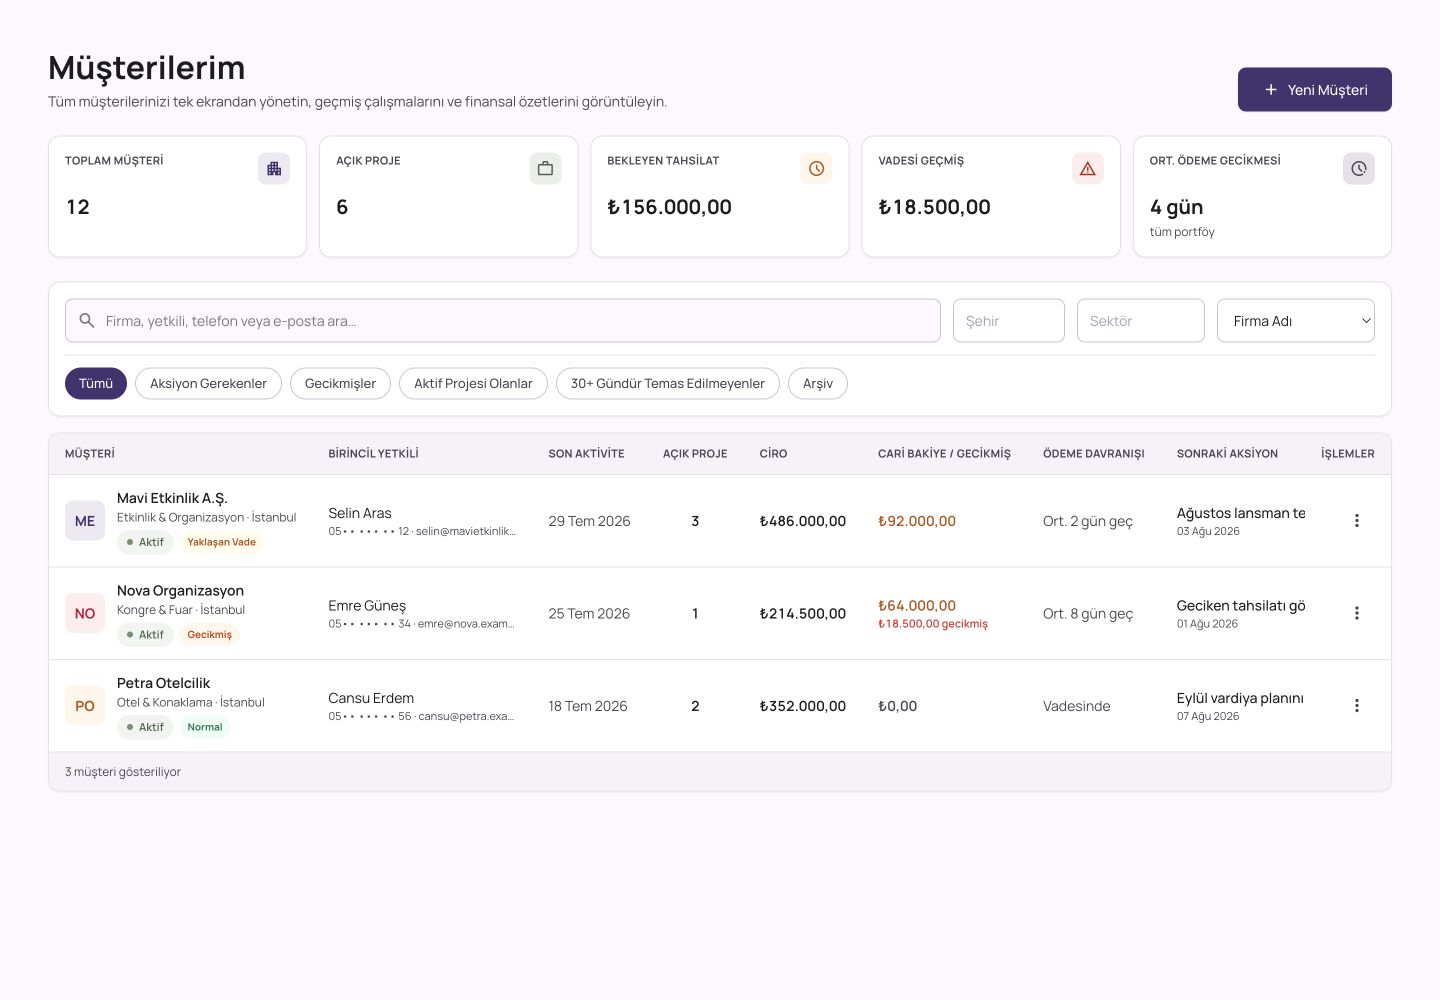
Task: Click contact name Selin Aras
Action: 360,513
